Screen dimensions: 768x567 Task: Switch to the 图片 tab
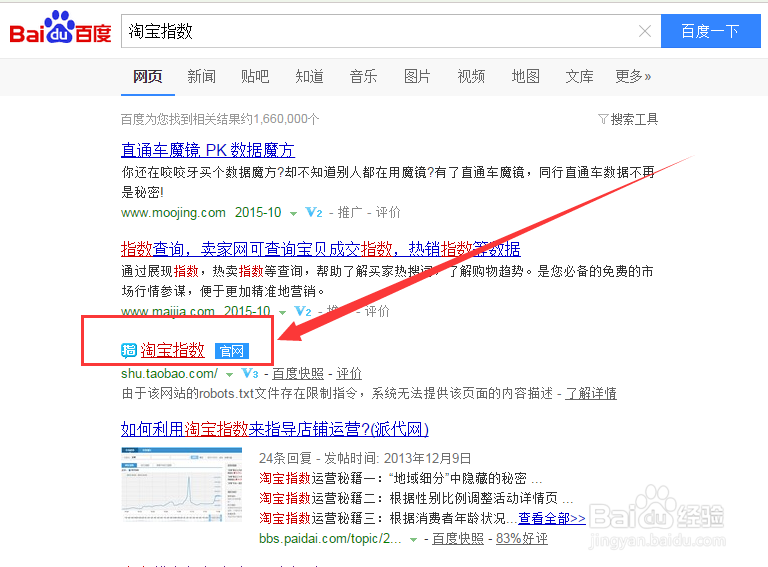417,77
